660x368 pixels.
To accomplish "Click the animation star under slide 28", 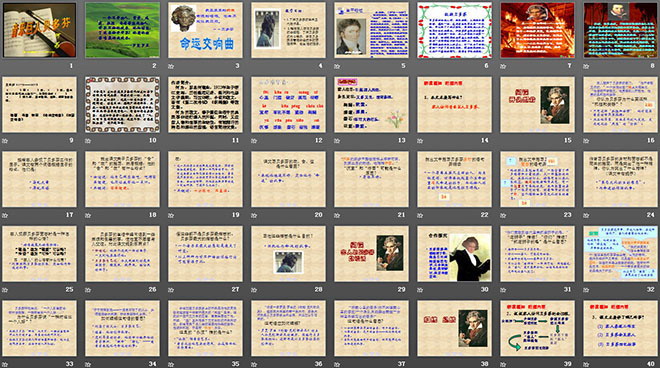I will pos(254,290).
